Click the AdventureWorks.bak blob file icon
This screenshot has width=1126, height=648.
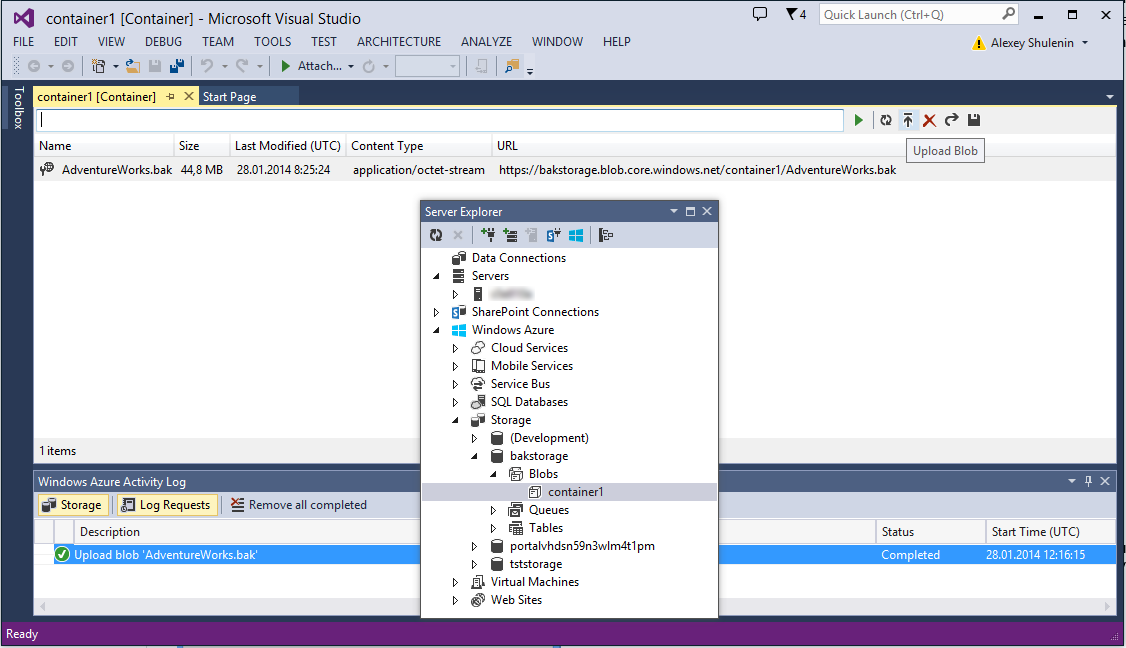pos(47,170)
